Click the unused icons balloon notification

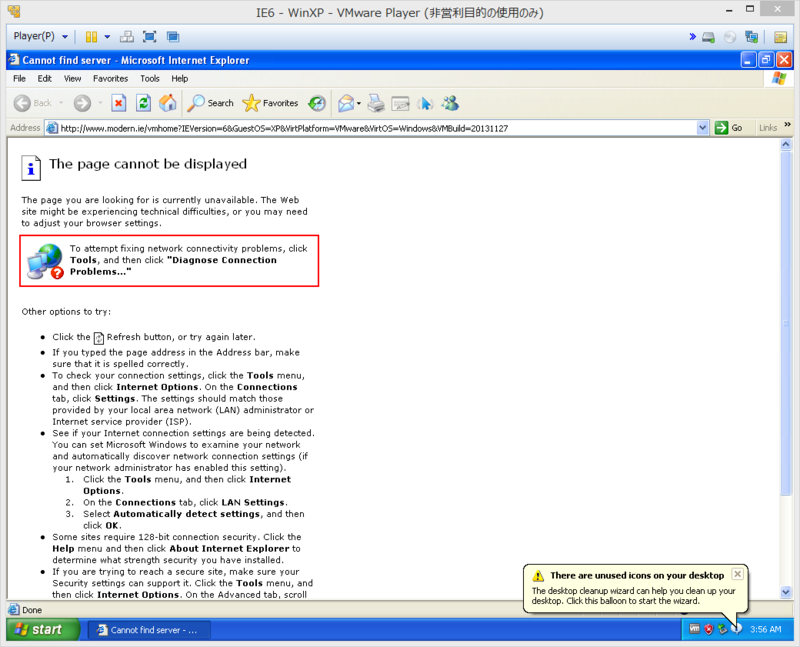click(635, 588)
